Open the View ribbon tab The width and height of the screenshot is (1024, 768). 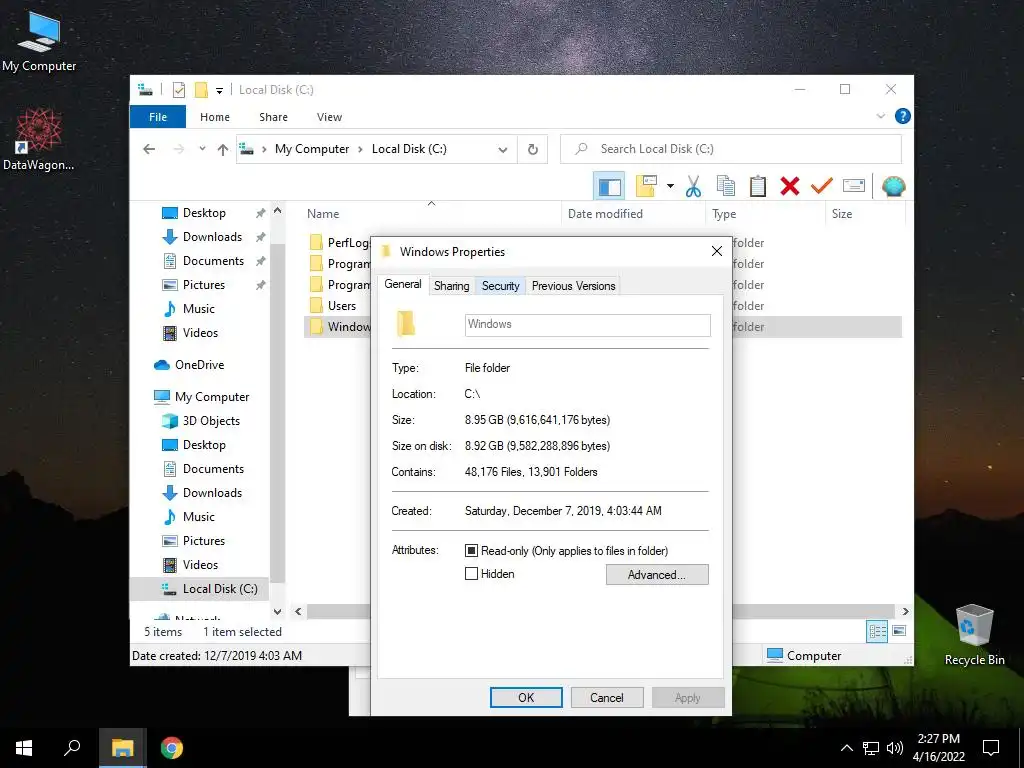[329, 117]
